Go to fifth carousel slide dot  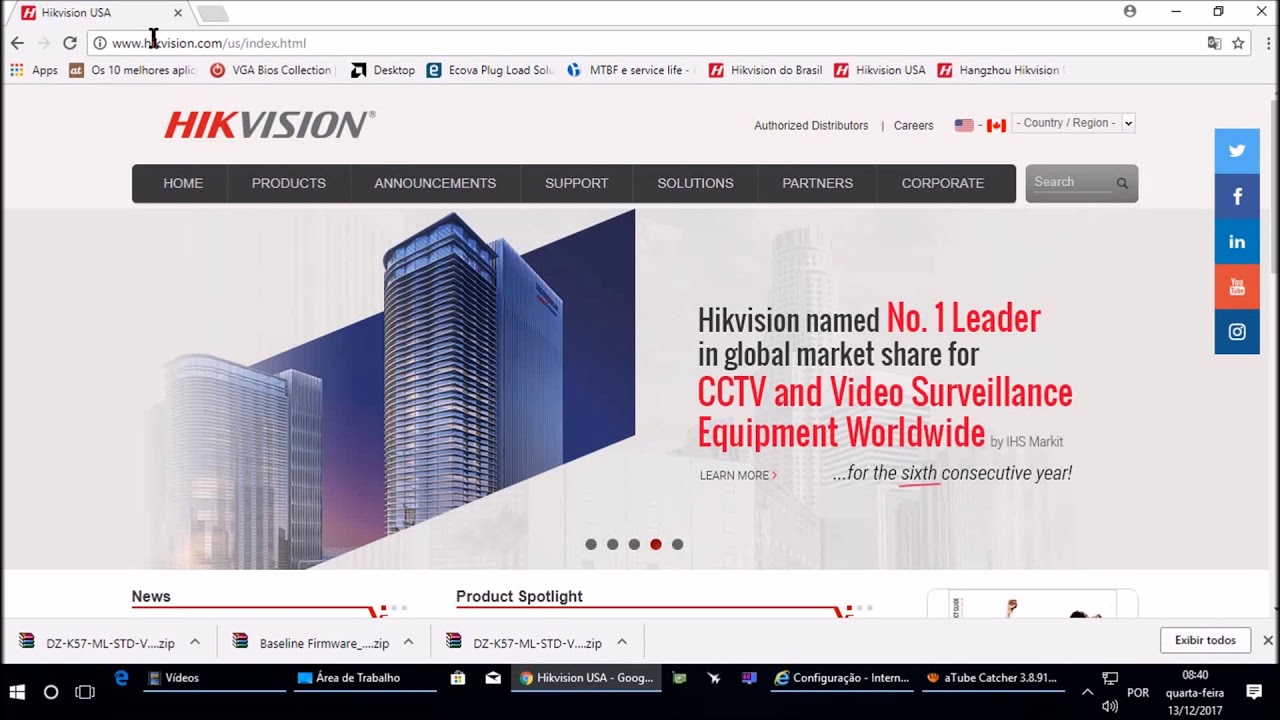point(678,544)
